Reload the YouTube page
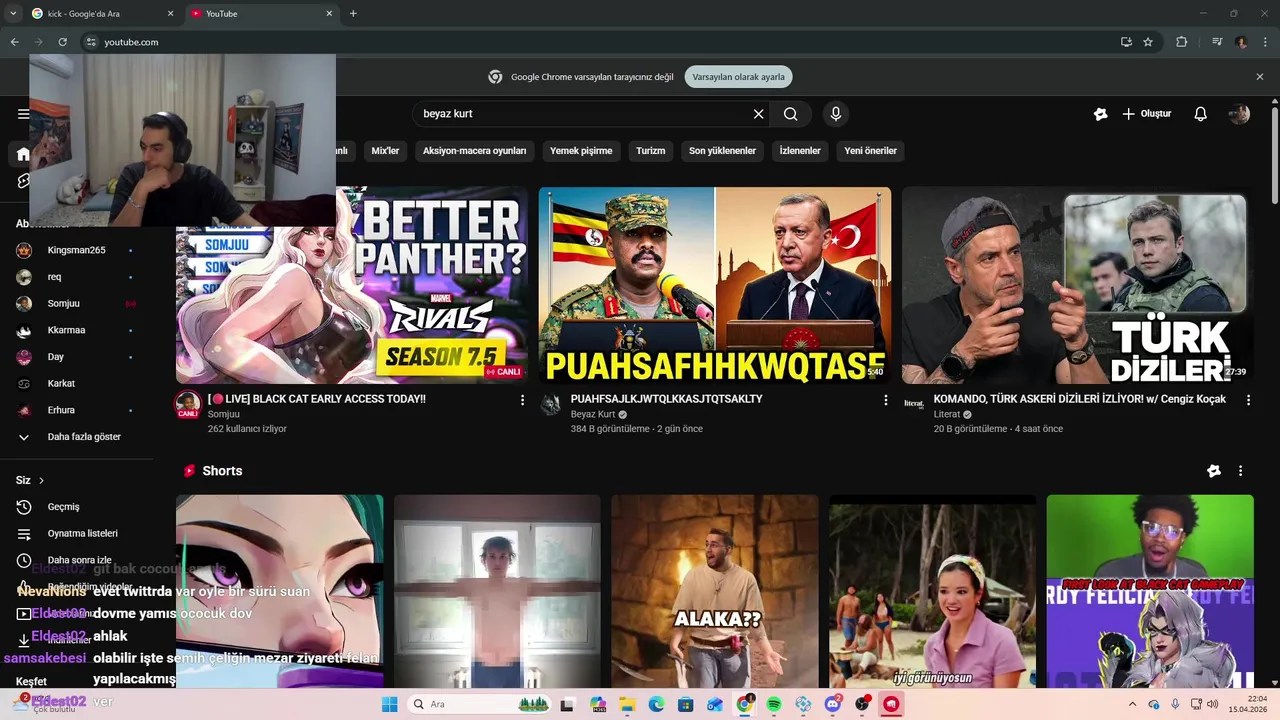The image size is (1280, 720). tap(62, 42)
